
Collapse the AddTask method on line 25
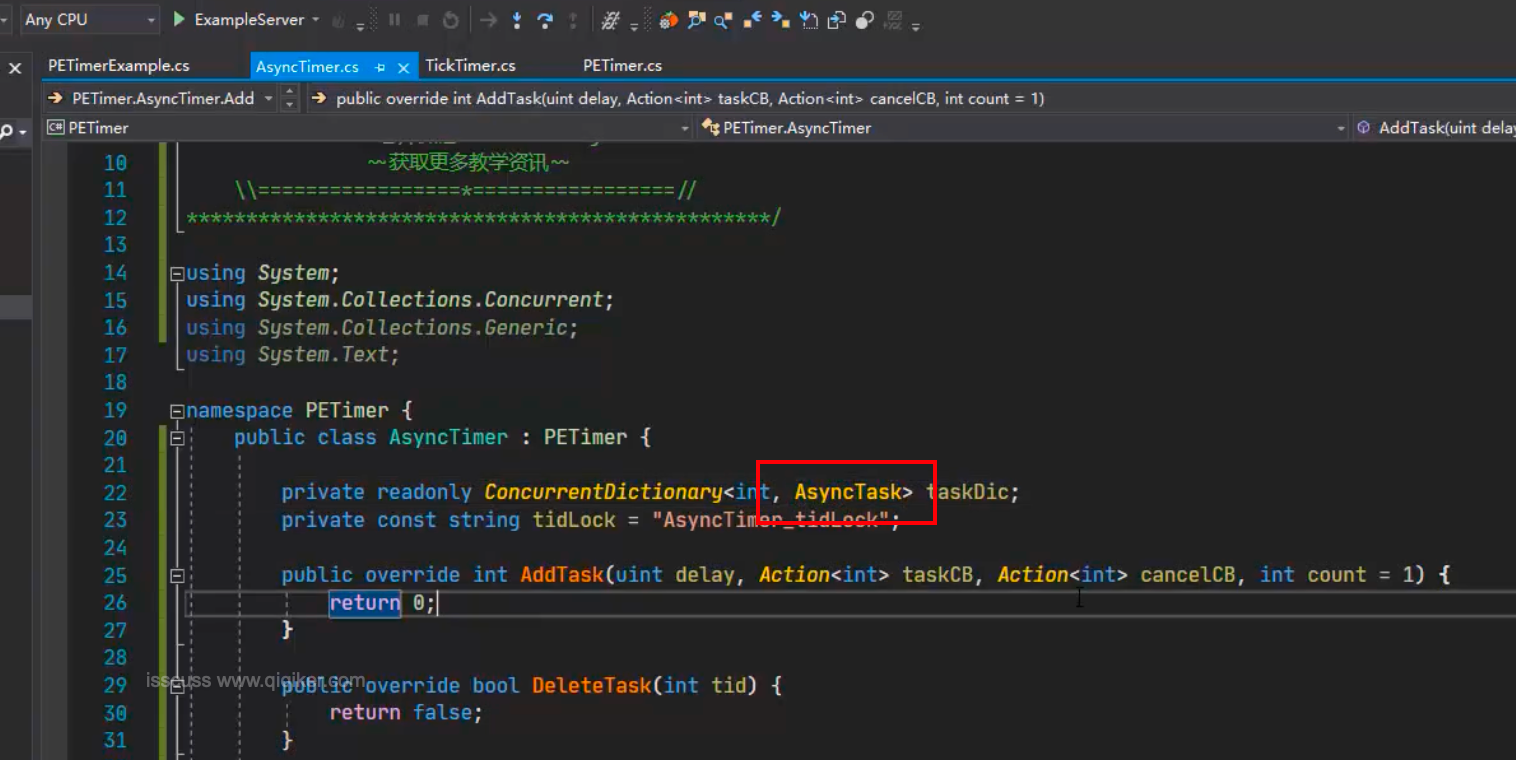coord(177,575)
